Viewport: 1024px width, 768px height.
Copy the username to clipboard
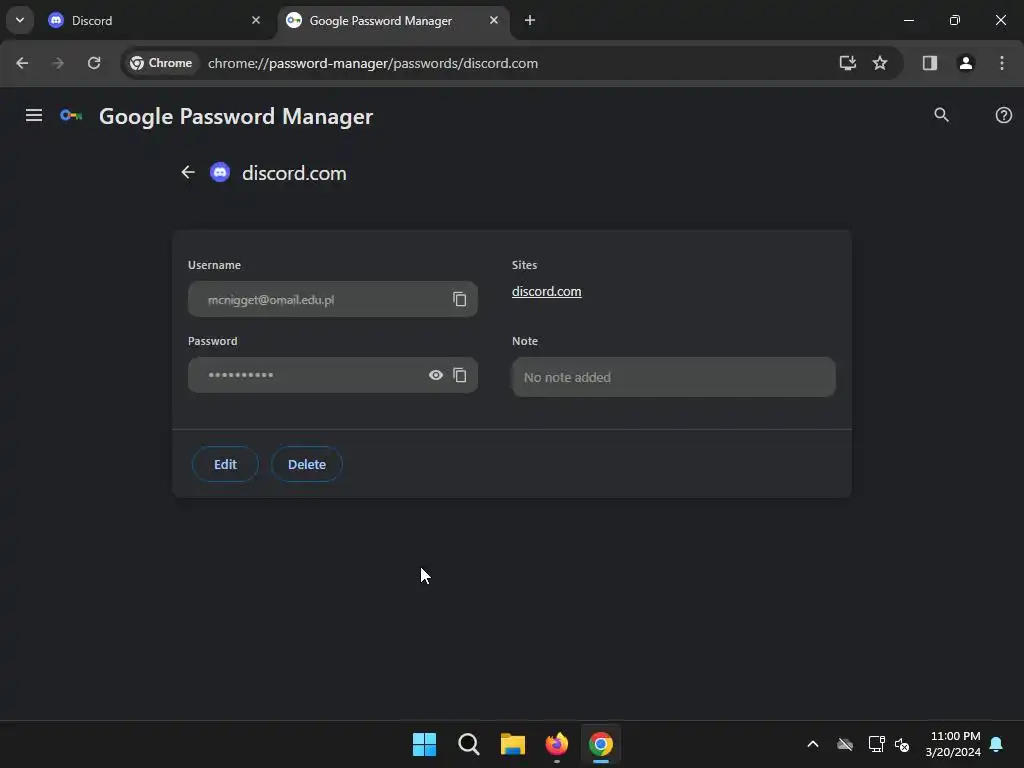click(x=460, y=299)
